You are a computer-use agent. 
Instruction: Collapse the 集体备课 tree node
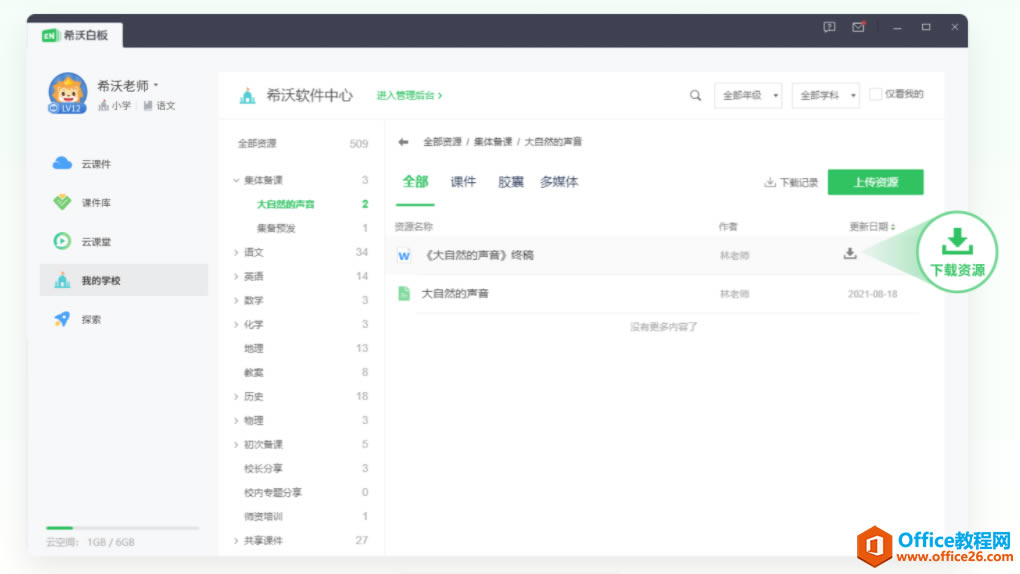coord(236,180)
